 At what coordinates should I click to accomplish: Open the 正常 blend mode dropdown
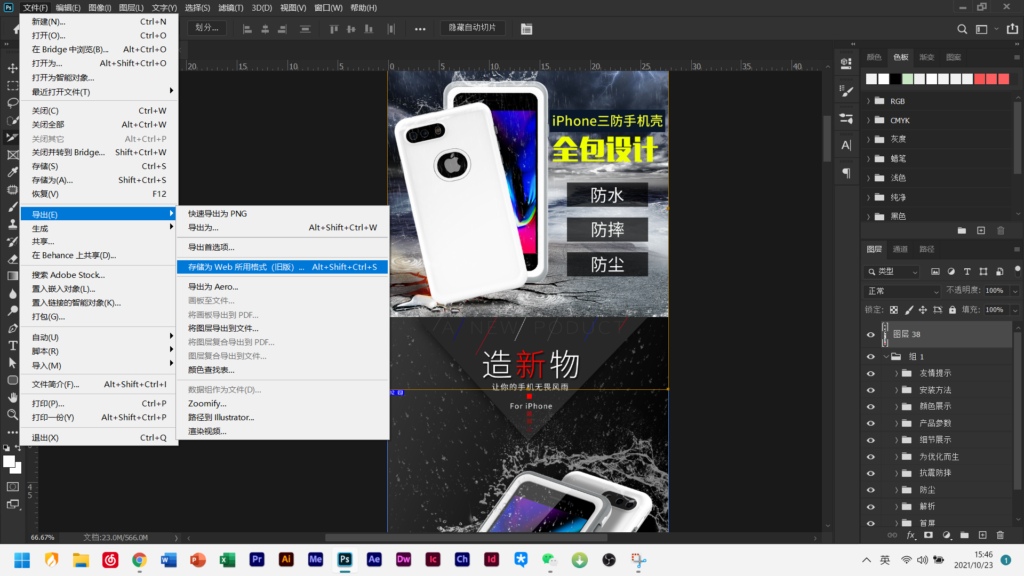tap(903, 291)
